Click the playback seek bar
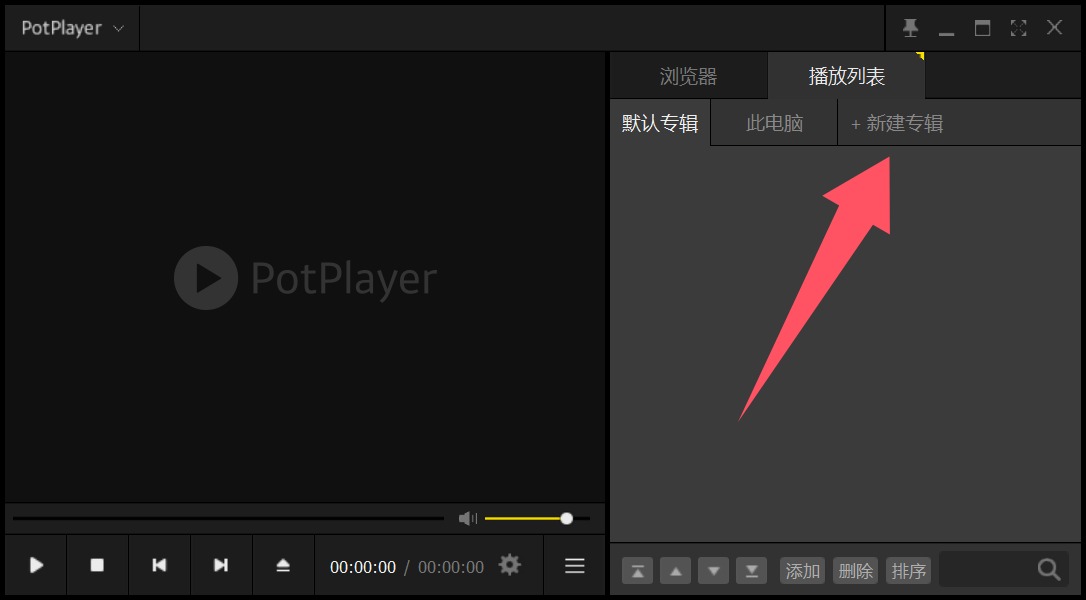Screen dimensions: 1086x600 228,518
